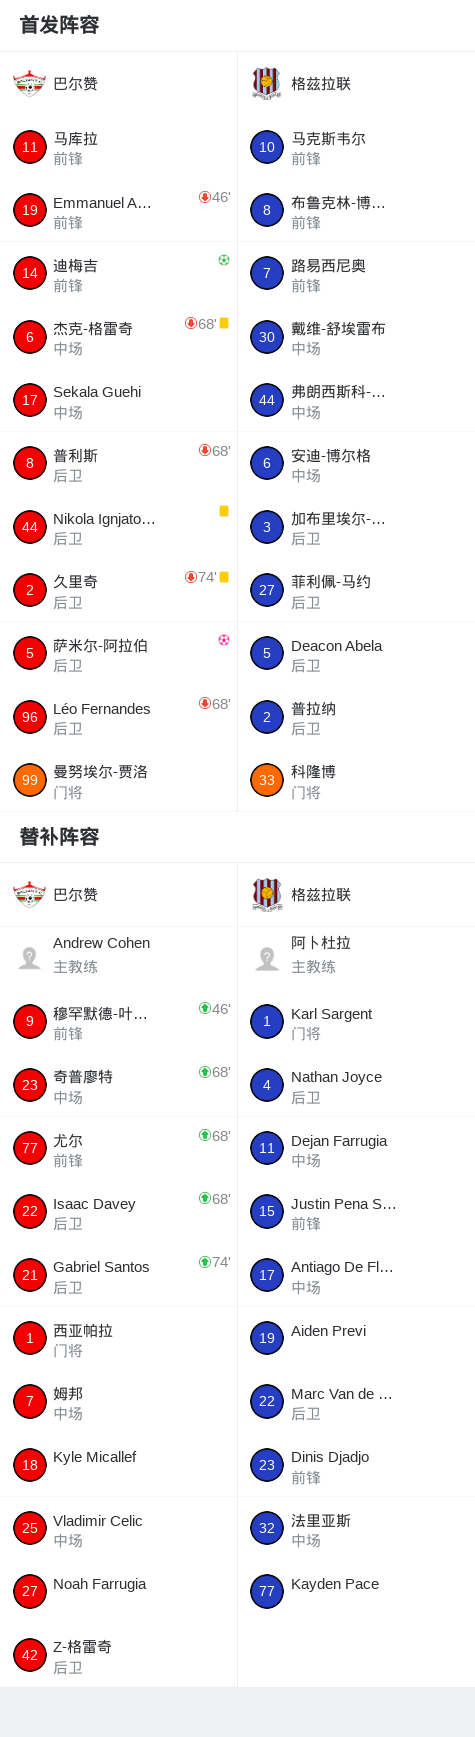
Task: Click the red substitution-off icon for Emmanuel A…
Action: 205,197
